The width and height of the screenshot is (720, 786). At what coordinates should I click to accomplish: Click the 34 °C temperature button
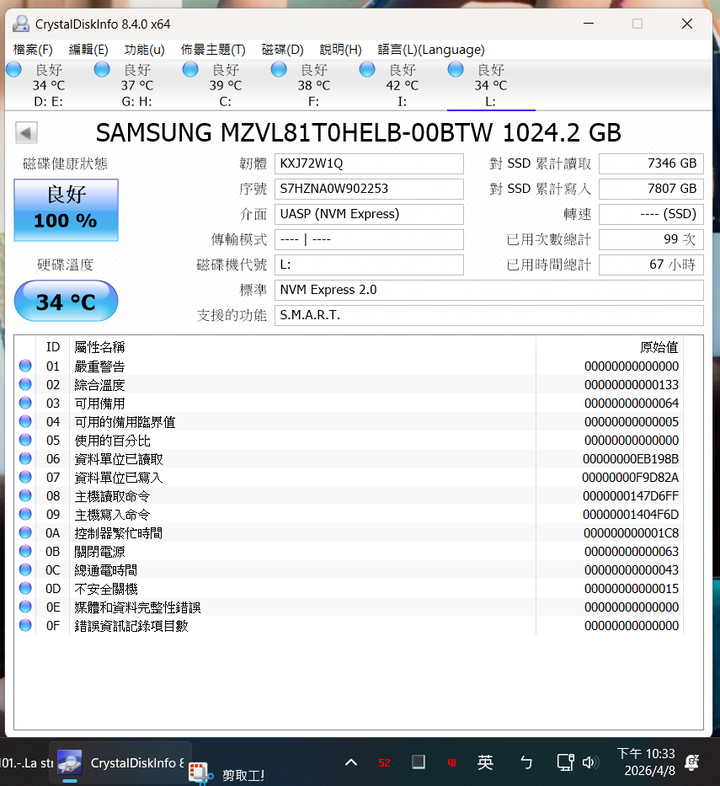pos(66,301)
